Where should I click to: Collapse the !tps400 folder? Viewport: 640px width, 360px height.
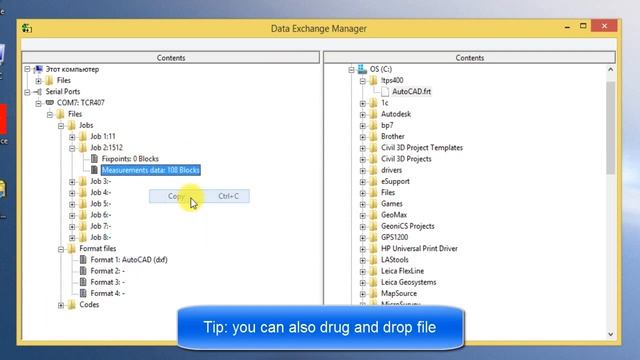coord(362,81)
